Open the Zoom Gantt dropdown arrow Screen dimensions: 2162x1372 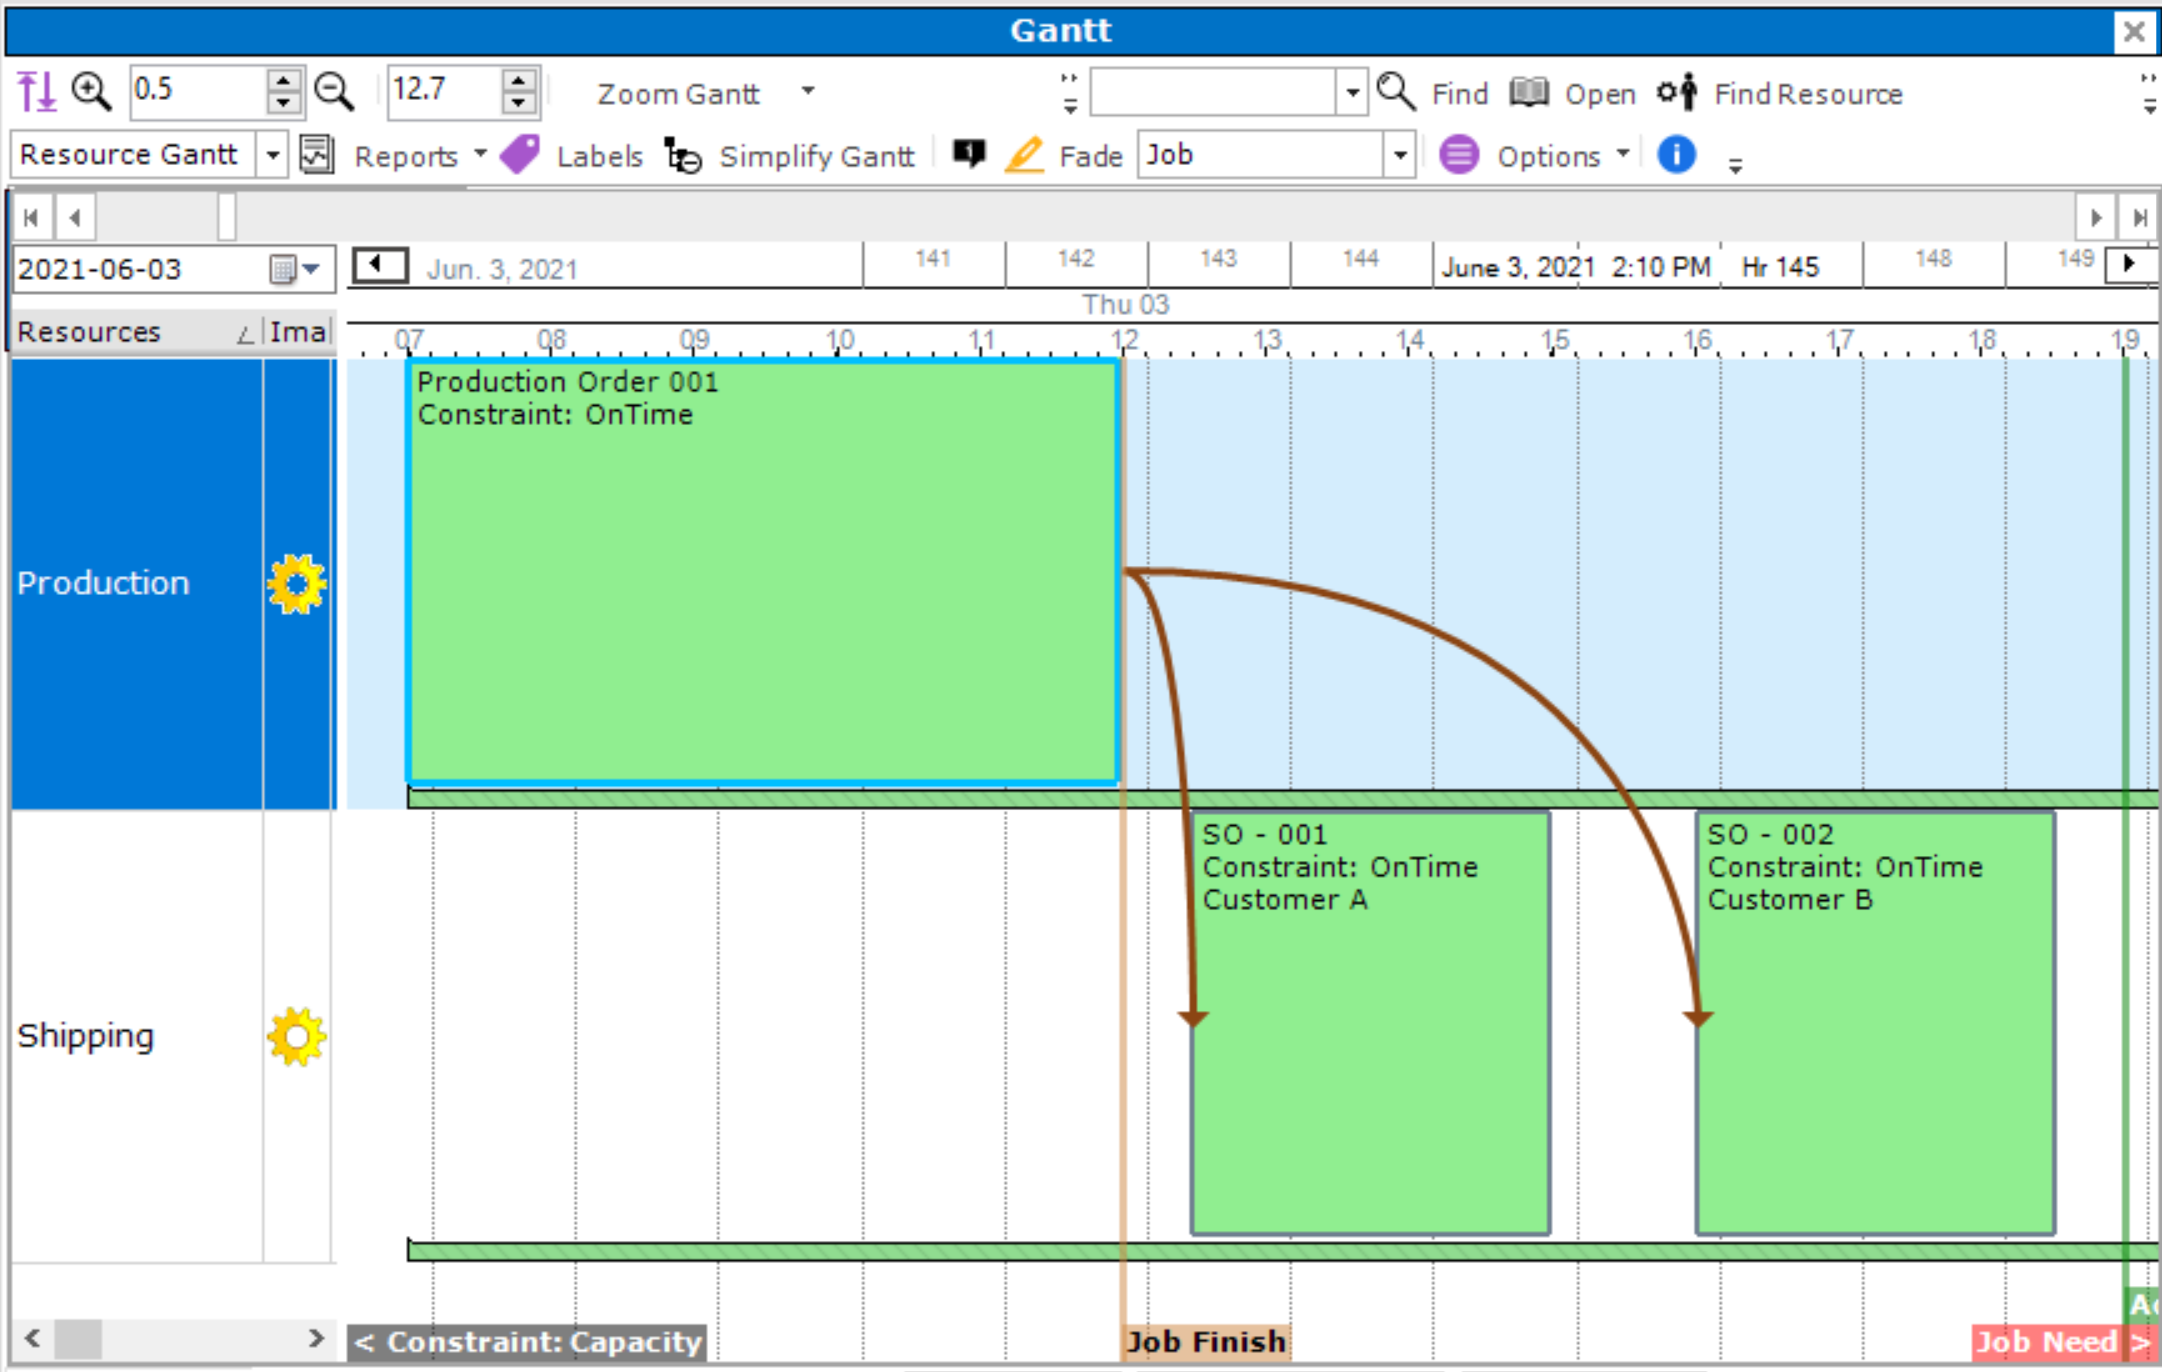click(x=808, y=91)
